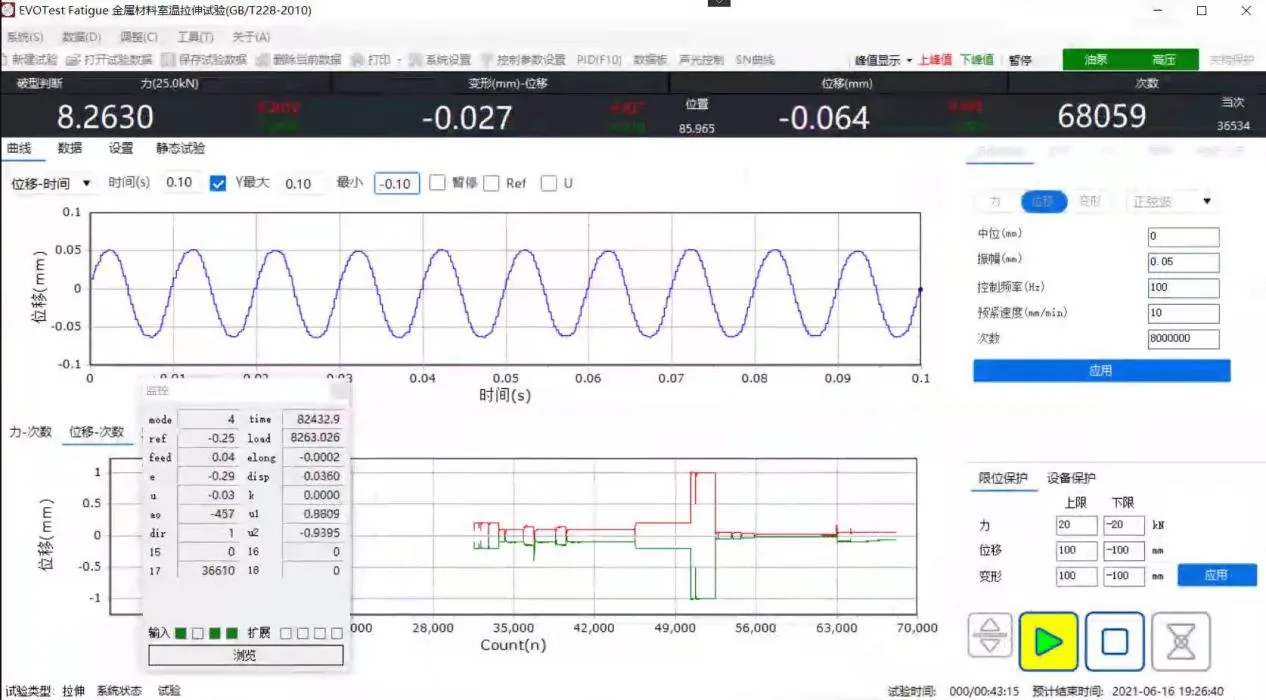
Task: Select the 变形 control mode toggle
Action: [x=1089, y=201]
